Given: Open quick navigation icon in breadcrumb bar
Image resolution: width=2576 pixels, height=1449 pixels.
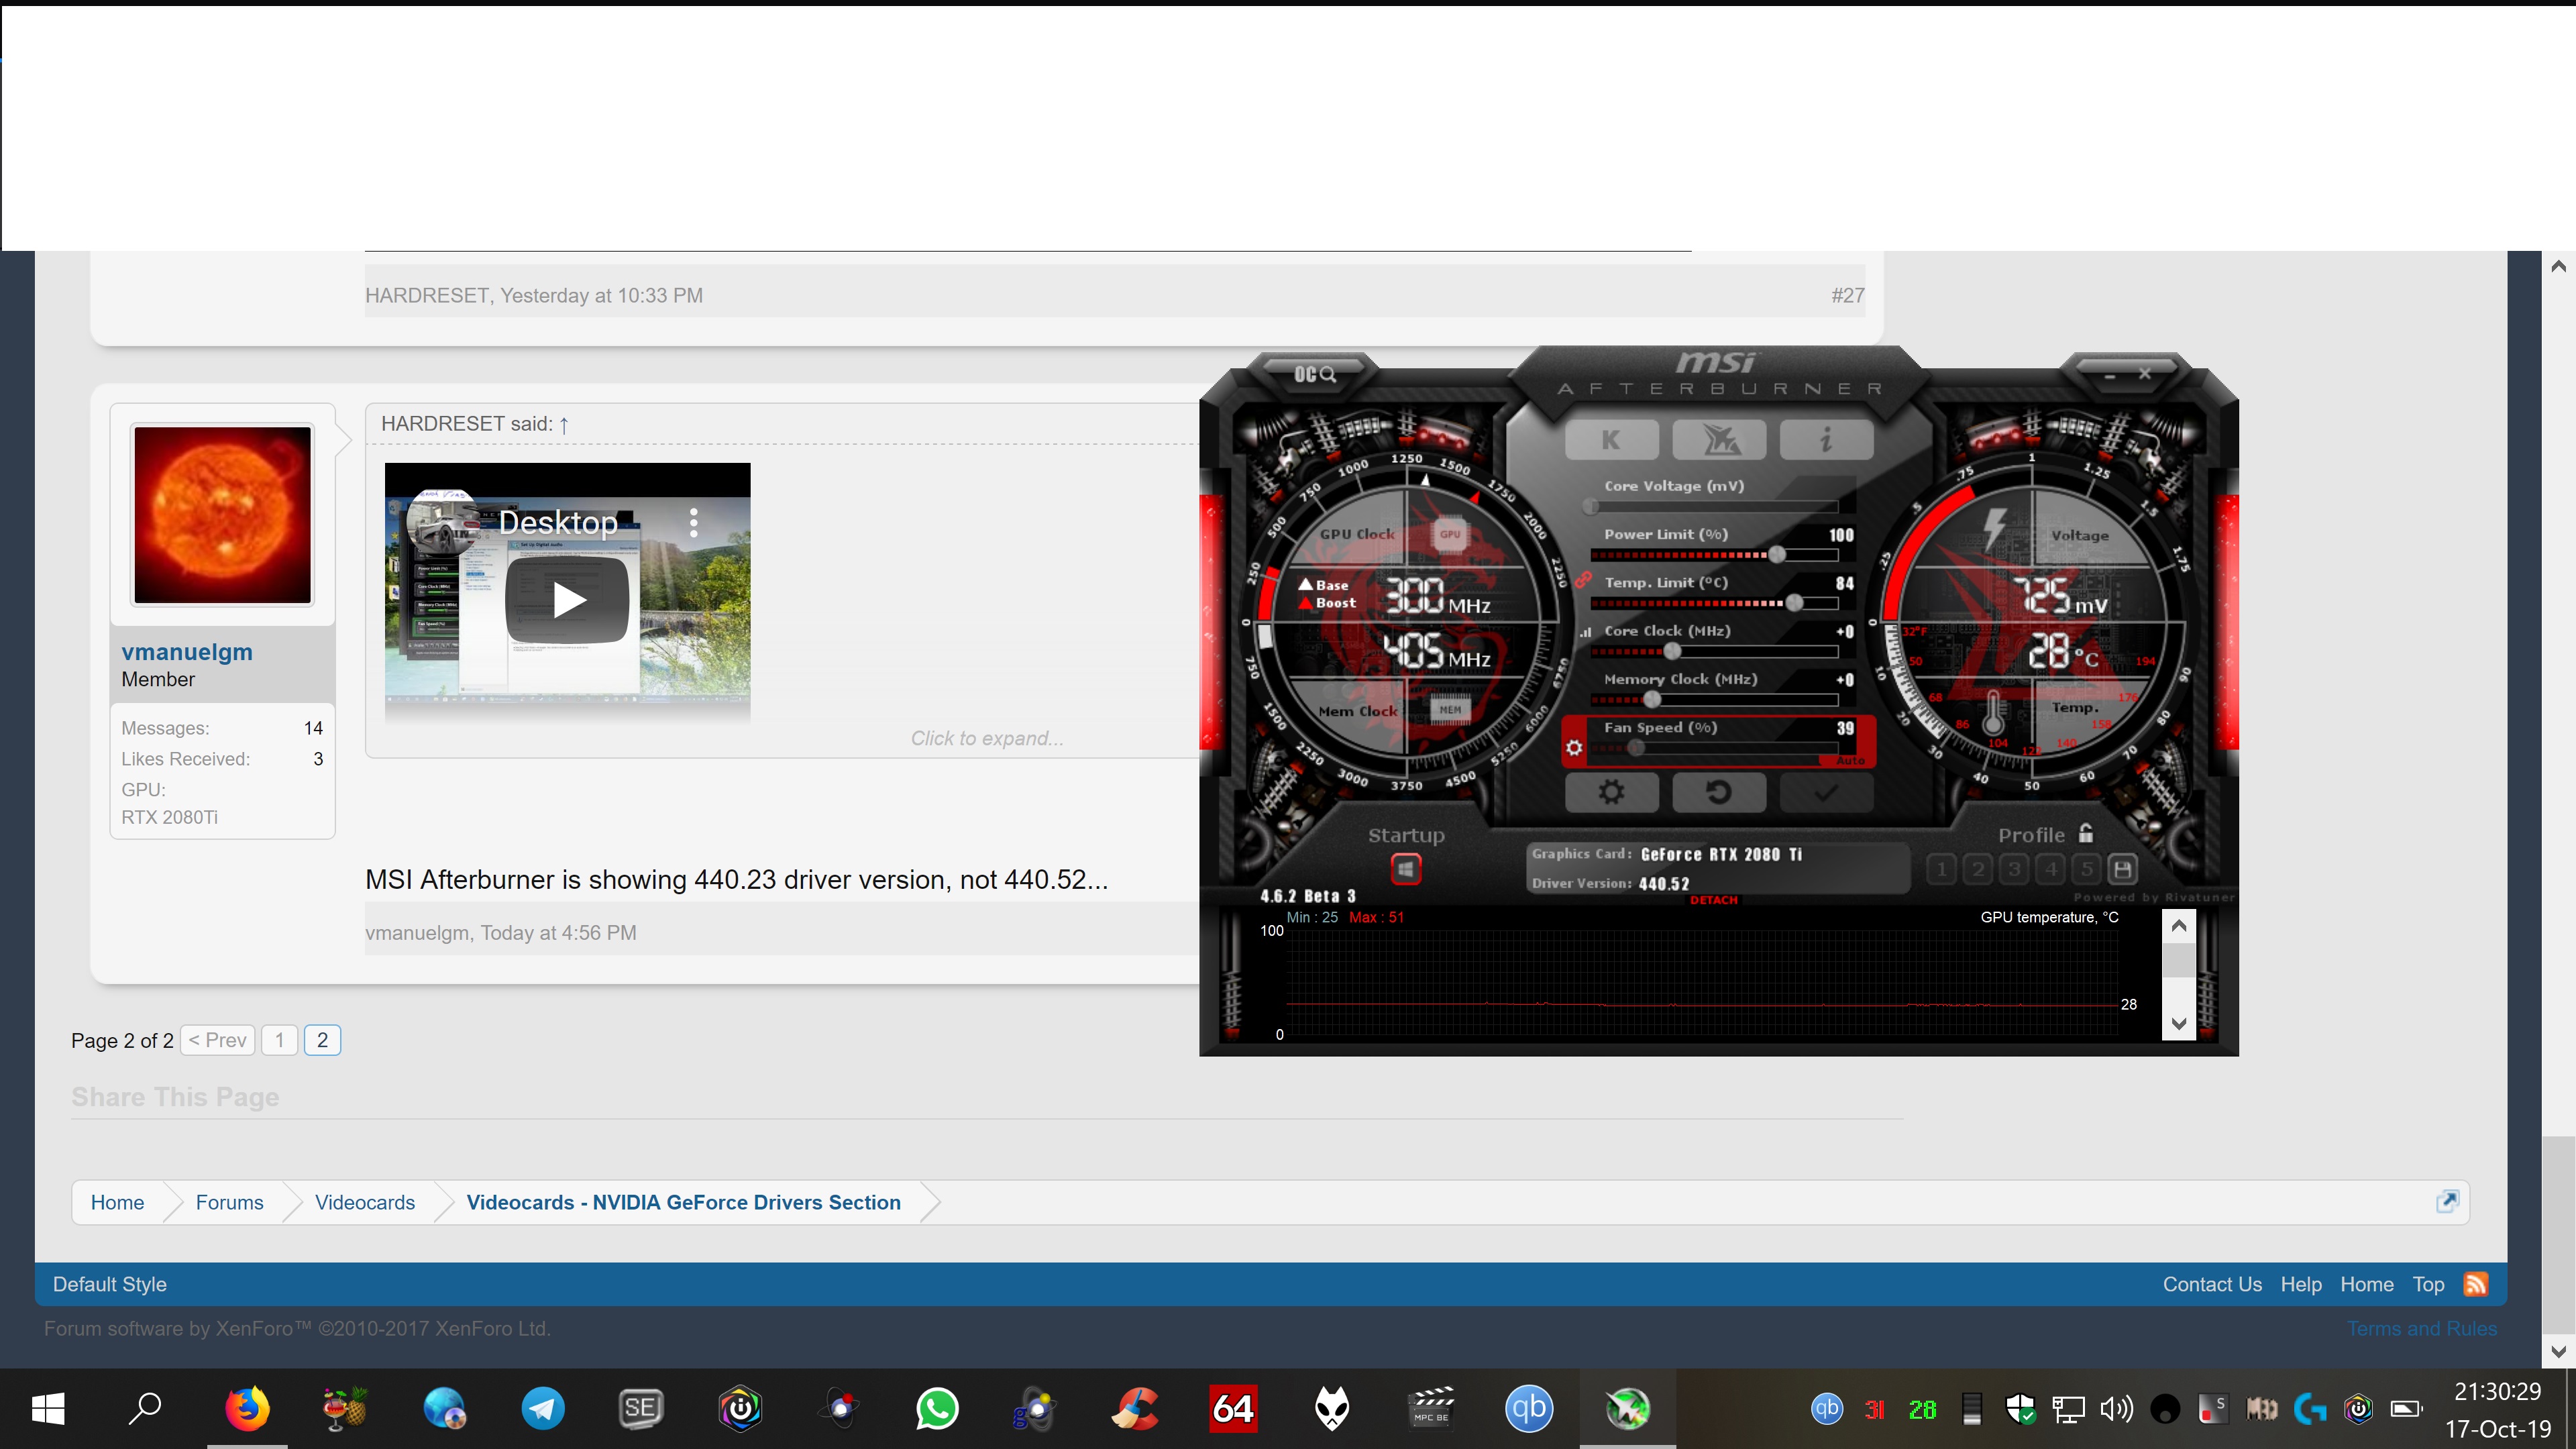Looking at the screenshot, I should 2447,1201.
